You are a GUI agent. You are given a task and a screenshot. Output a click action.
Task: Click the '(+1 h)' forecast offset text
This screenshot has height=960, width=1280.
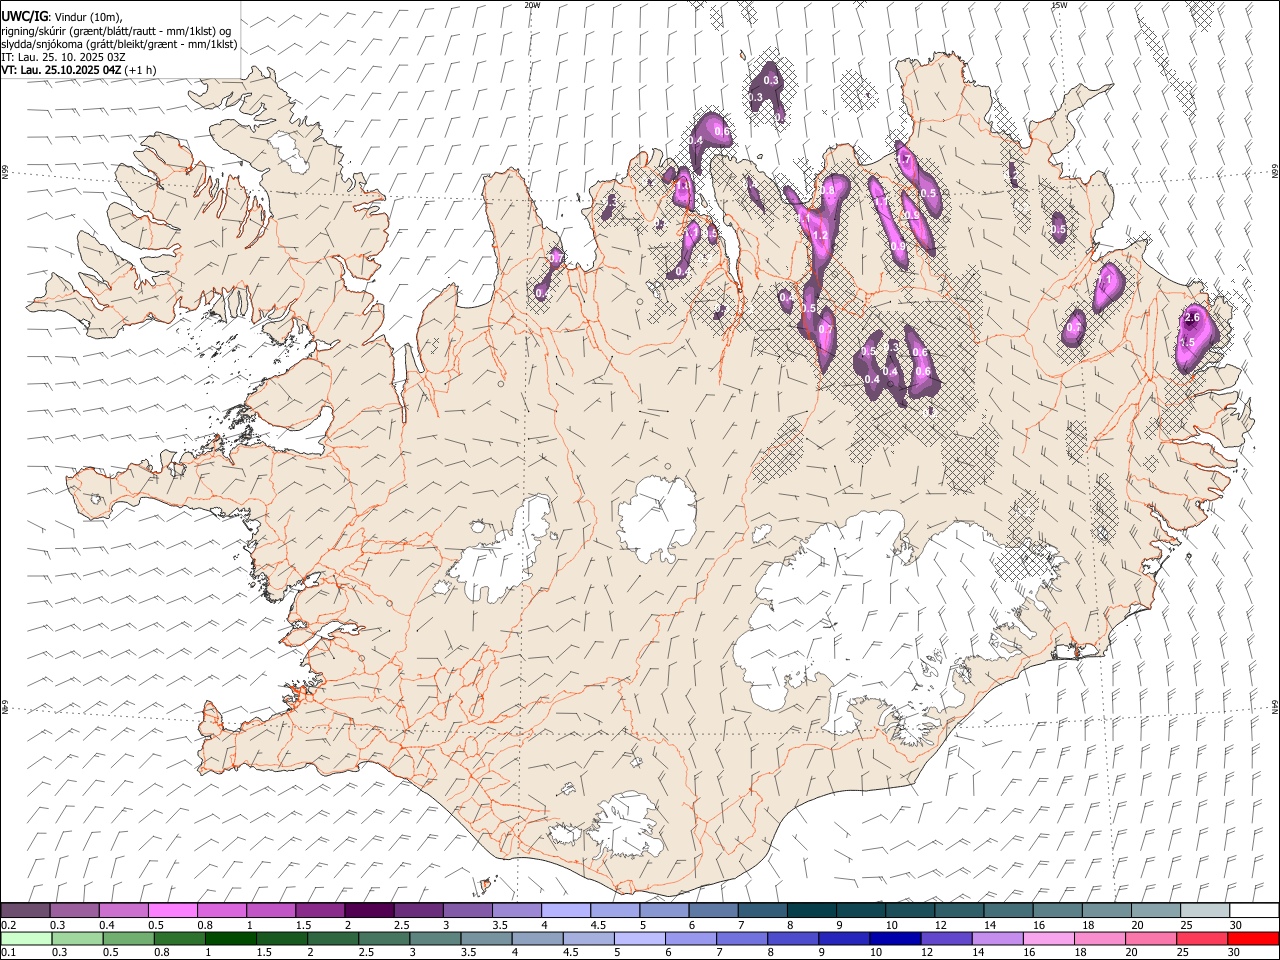click(141, 70)
